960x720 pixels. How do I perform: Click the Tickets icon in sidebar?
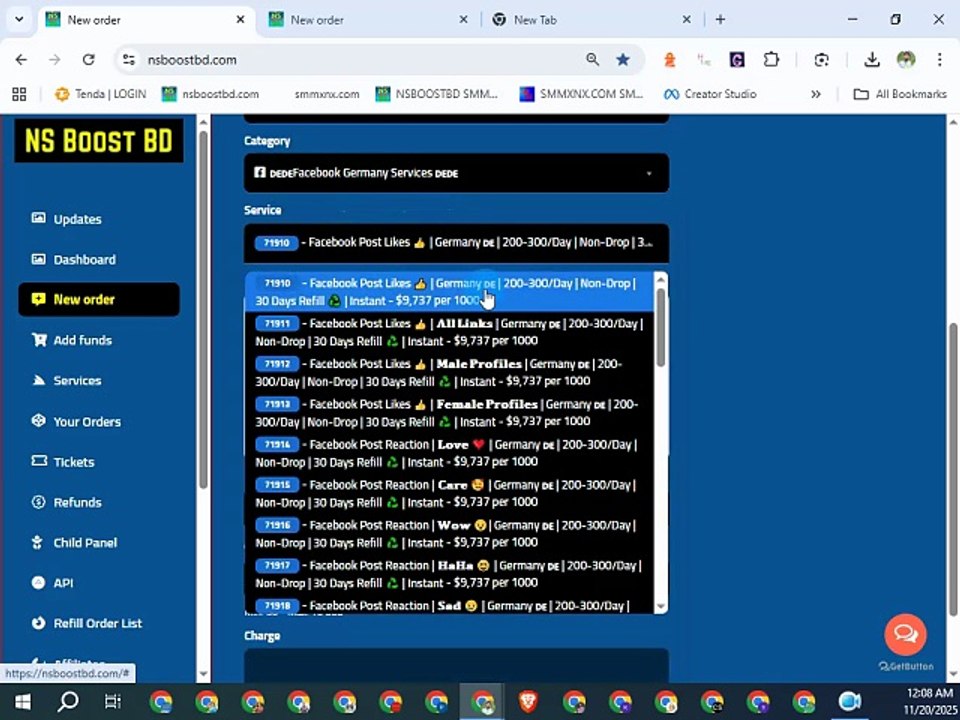39,460
